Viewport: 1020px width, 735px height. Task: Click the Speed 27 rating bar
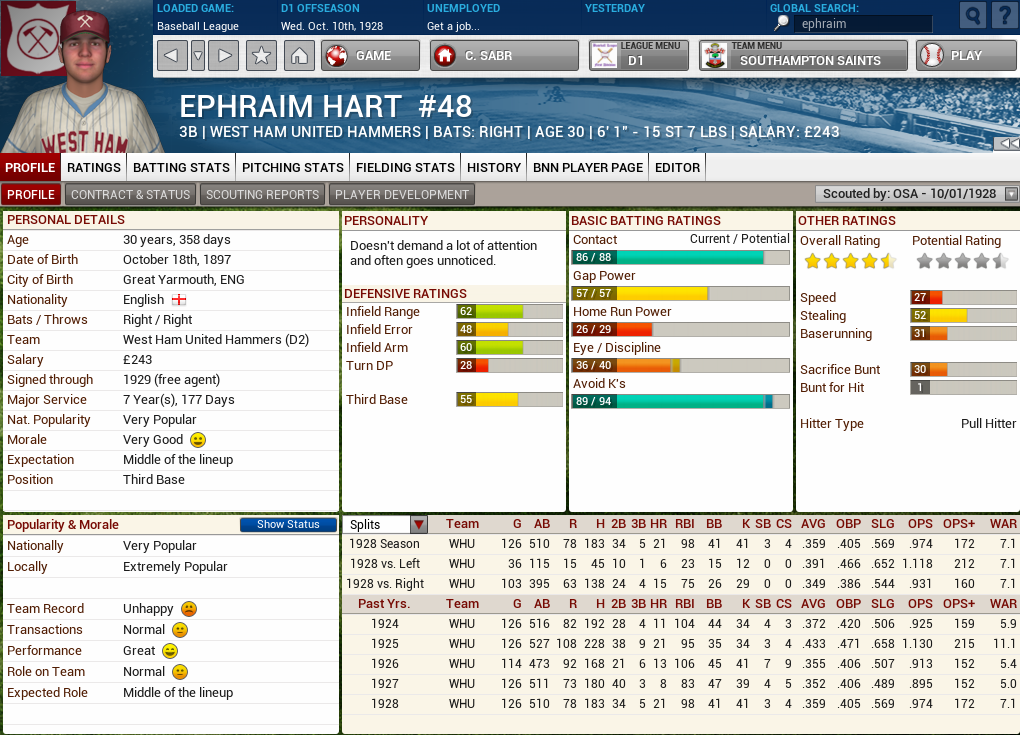coord(963,297)
